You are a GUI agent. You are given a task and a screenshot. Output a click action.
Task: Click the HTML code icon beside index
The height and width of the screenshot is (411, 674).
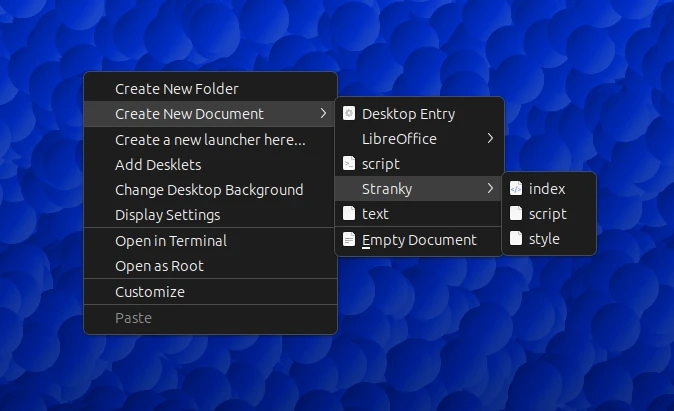[x=516, y=188]
